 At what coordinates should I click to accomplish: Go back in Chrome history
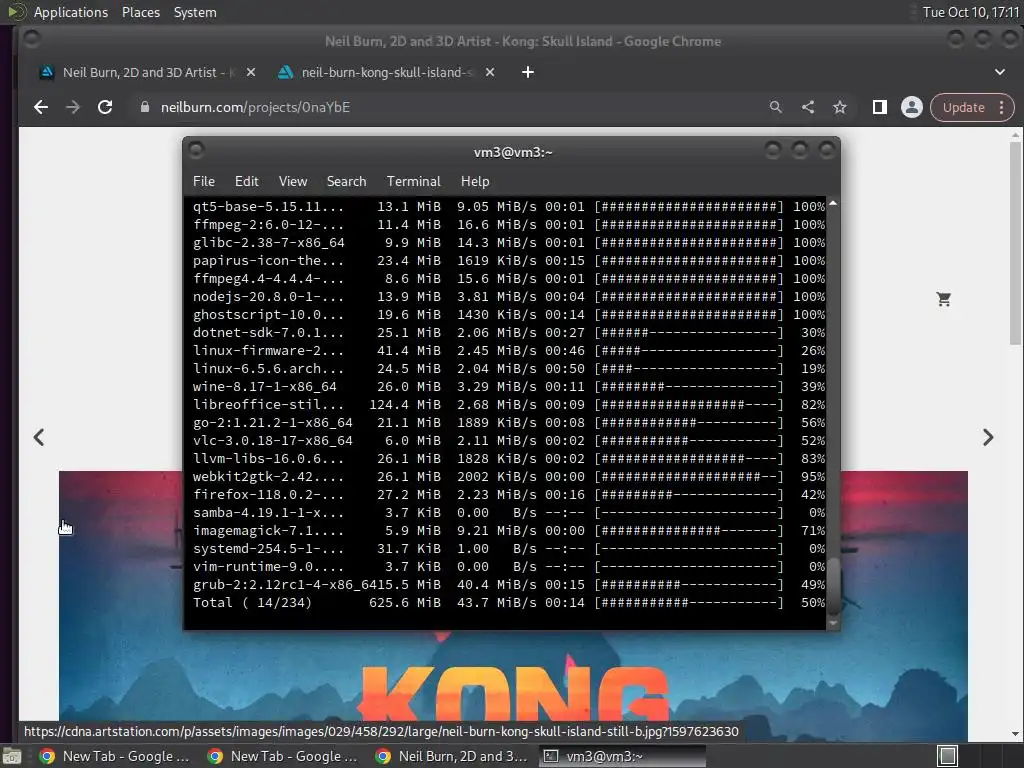[41, 107]
